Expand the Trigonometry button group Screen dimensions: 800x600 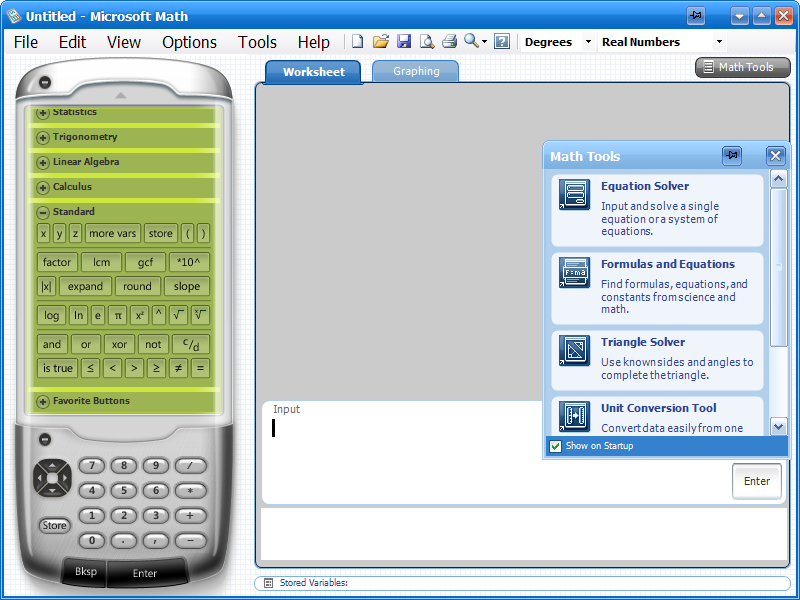point(43,137)
